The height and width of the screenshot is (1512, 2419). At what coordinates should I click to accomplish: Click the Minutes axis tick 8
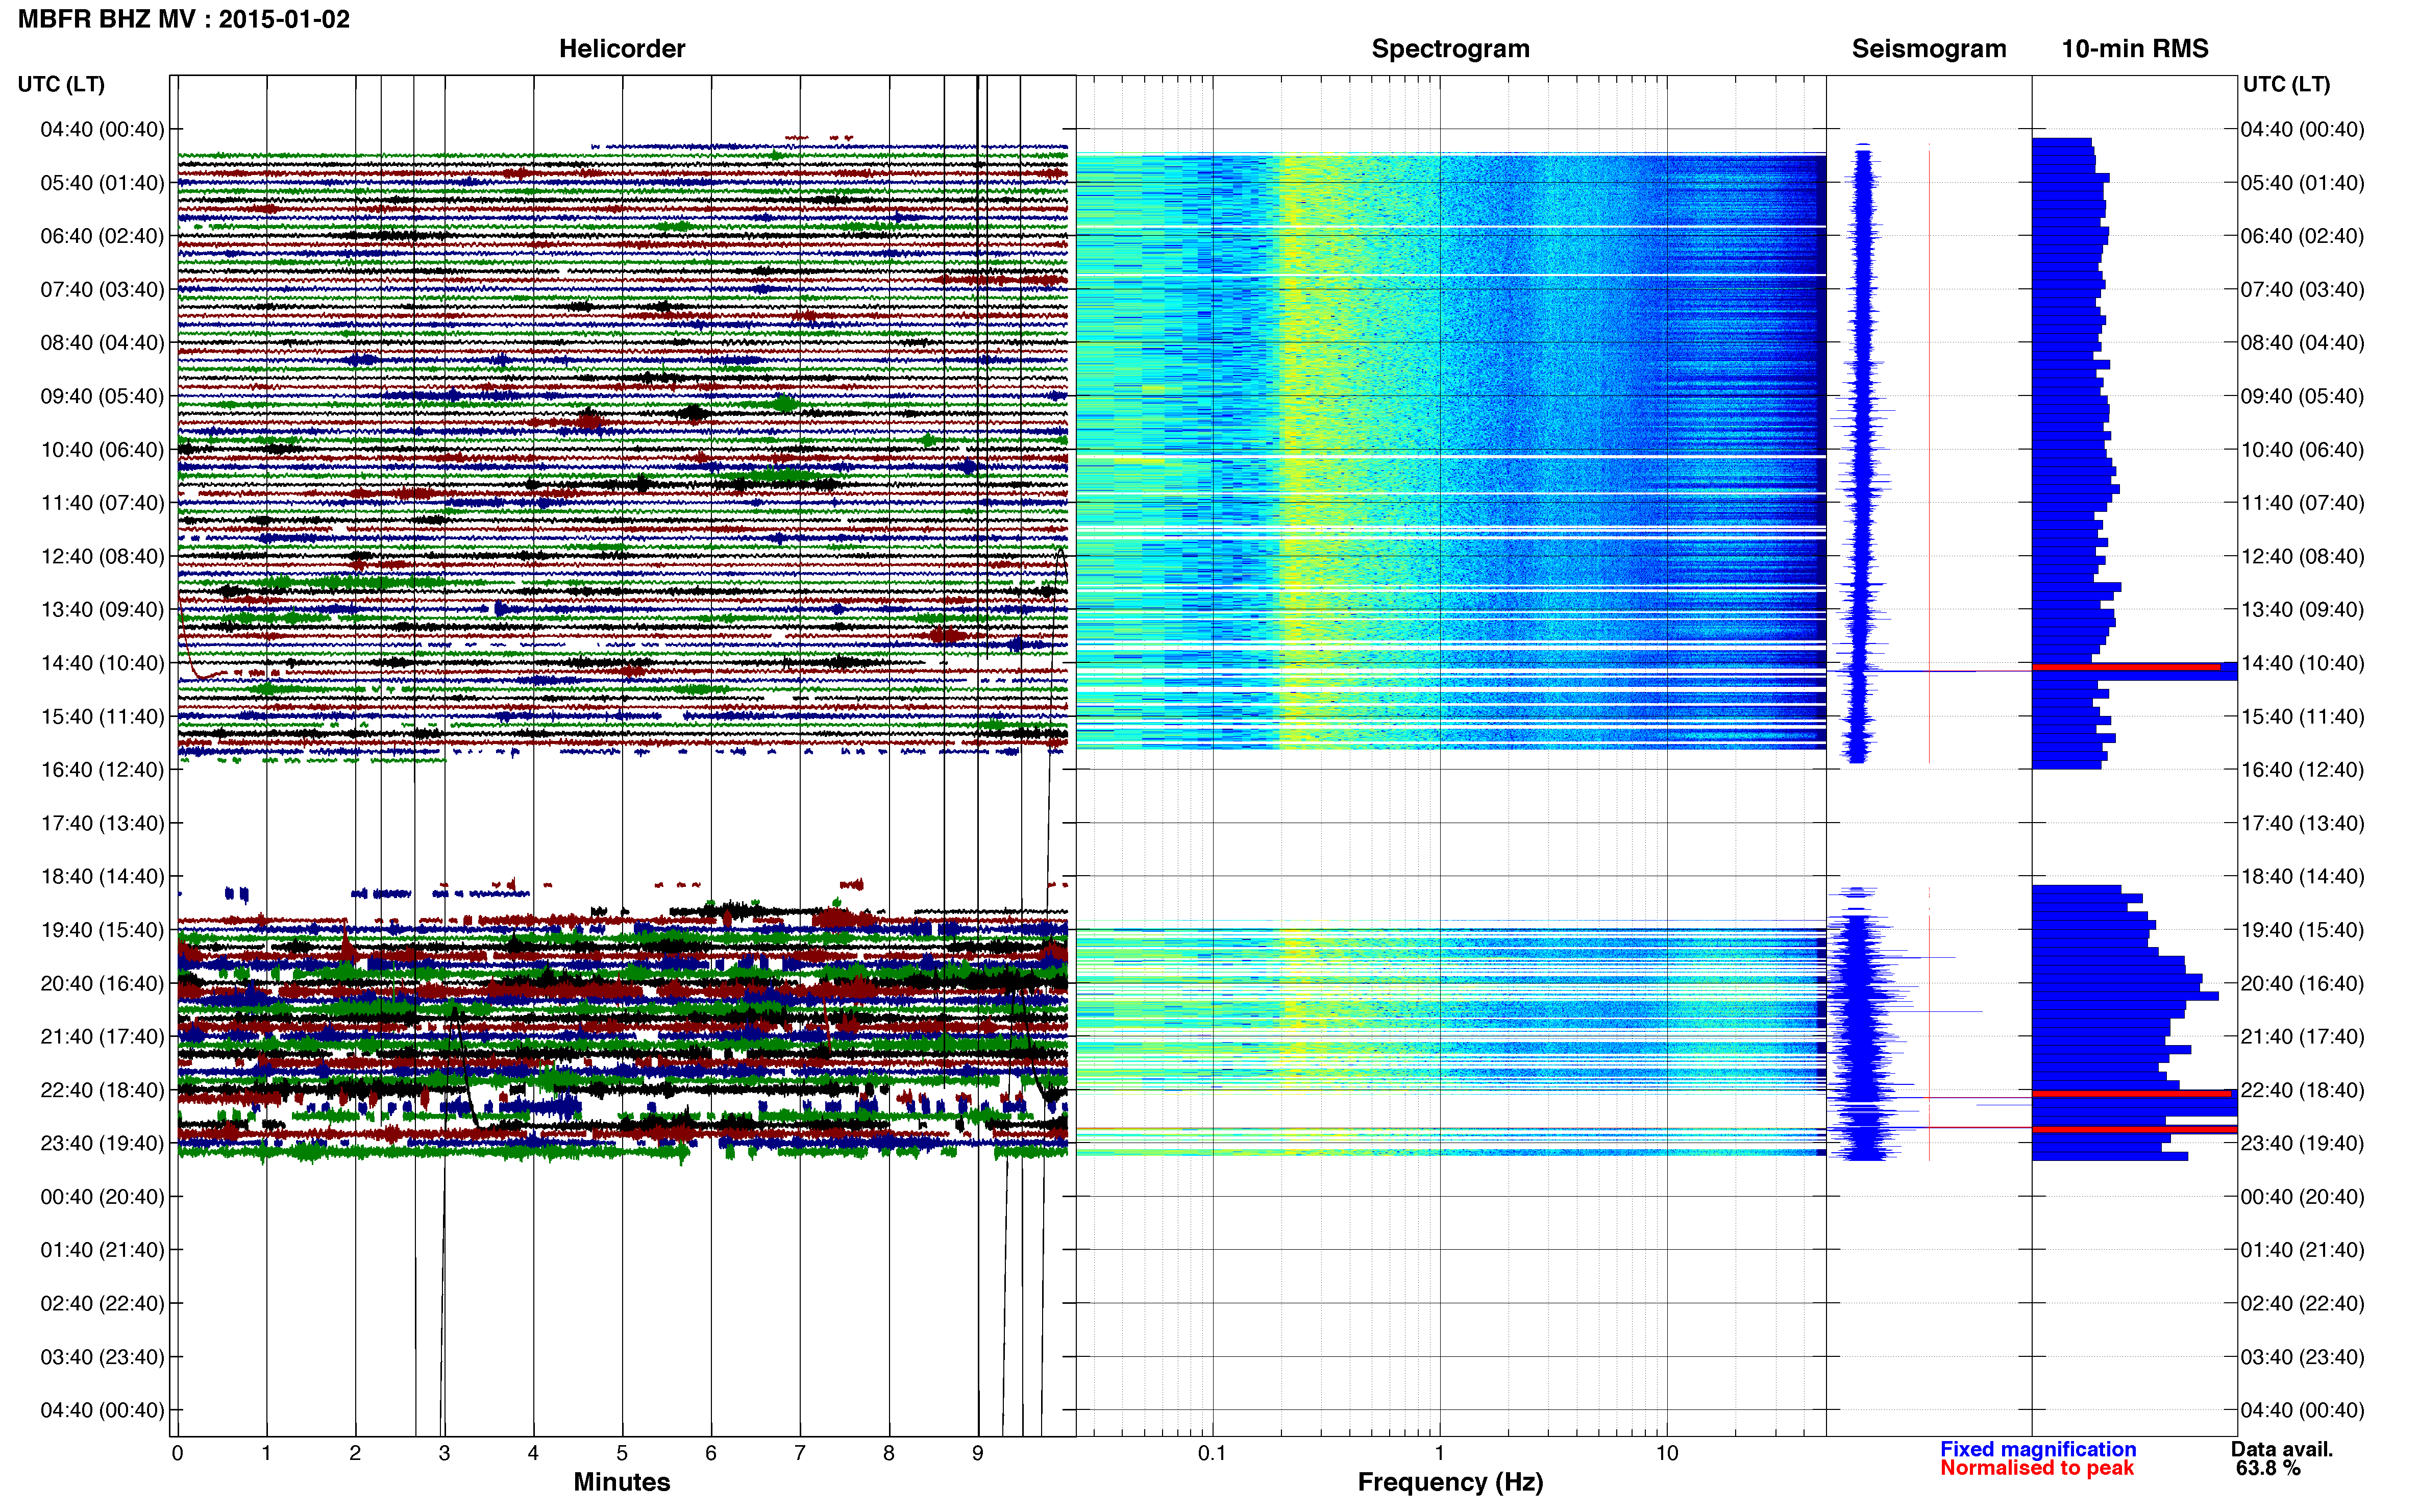pos(889,1453)
